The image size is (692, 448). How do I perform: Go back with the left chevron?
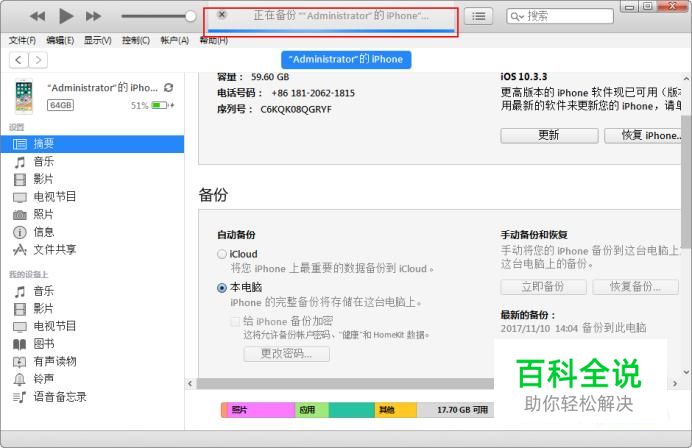19,60
